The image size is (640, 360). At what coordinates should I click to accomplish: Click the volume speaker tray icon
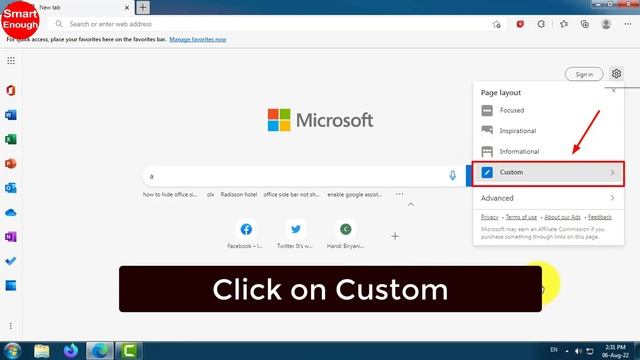click(x=578, y=351)
